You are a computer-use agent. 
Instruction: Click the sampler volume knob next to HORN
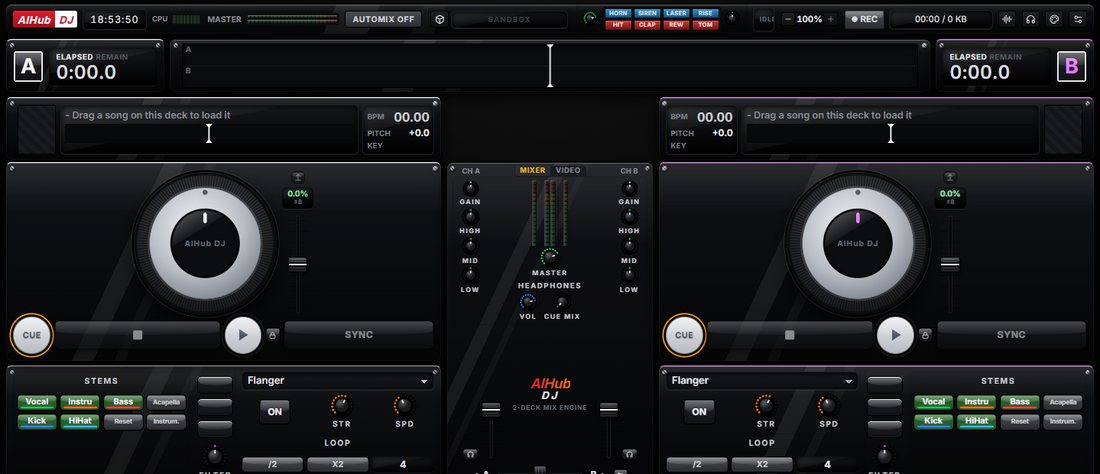[590, 18]
